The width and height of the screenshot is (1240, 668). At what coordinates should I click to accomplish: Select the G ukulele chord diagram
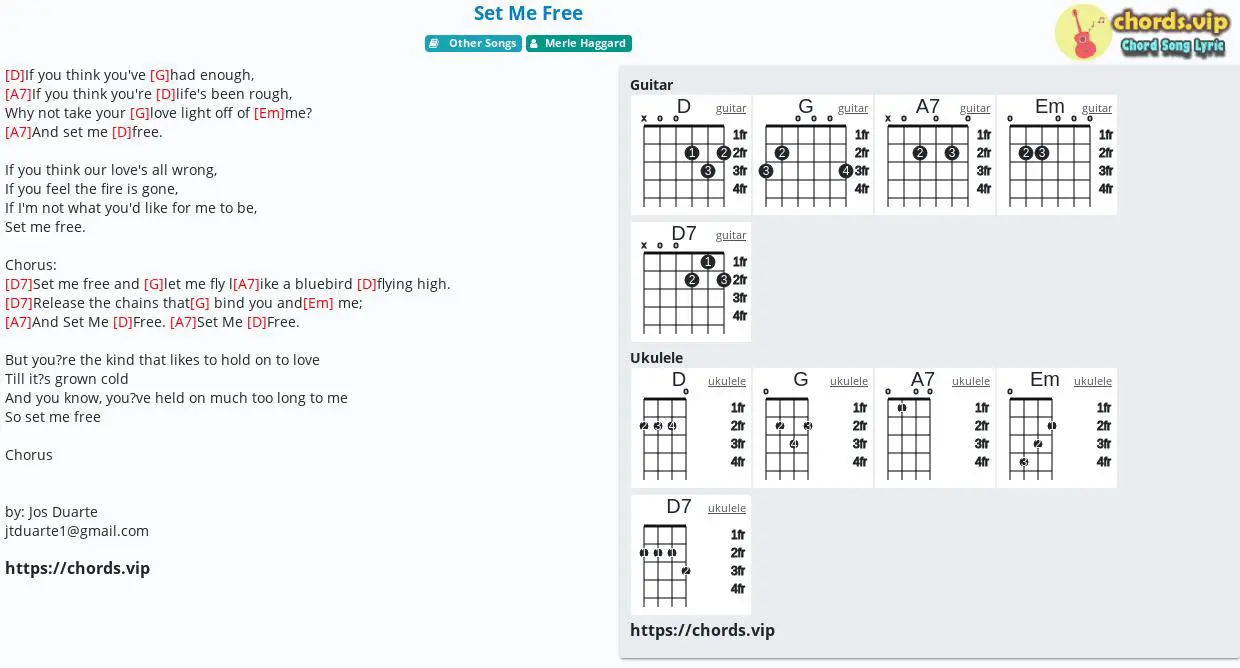click(813, 428)
